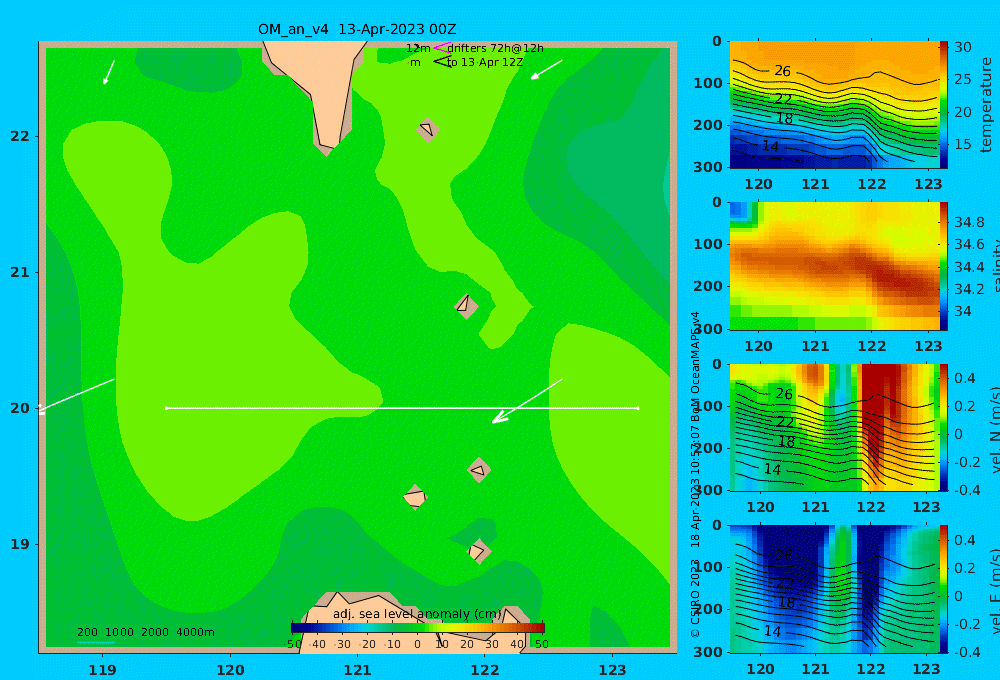Click the map title "OM_an_v4 13-Apr-2023 00Z"

357,29
